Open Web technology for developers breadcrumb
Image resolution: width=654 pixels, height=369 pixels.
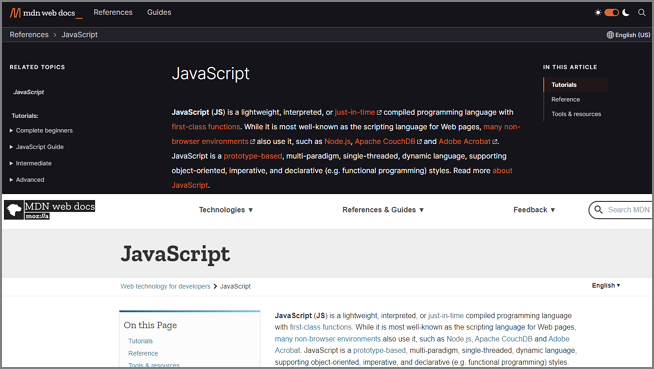pyautogui.click(x=165, y=286)
